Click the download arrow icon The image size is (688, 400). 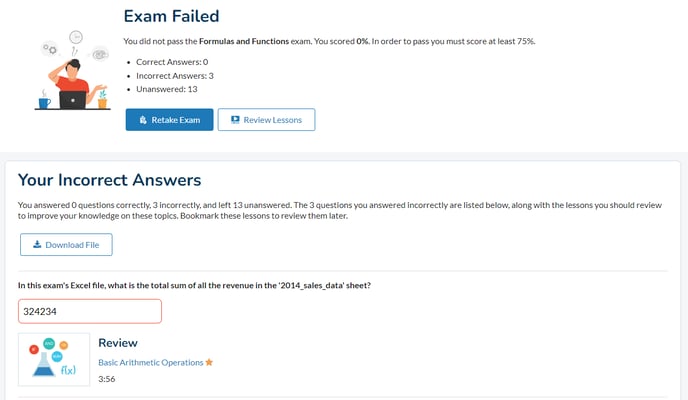[x=37, y=244]
